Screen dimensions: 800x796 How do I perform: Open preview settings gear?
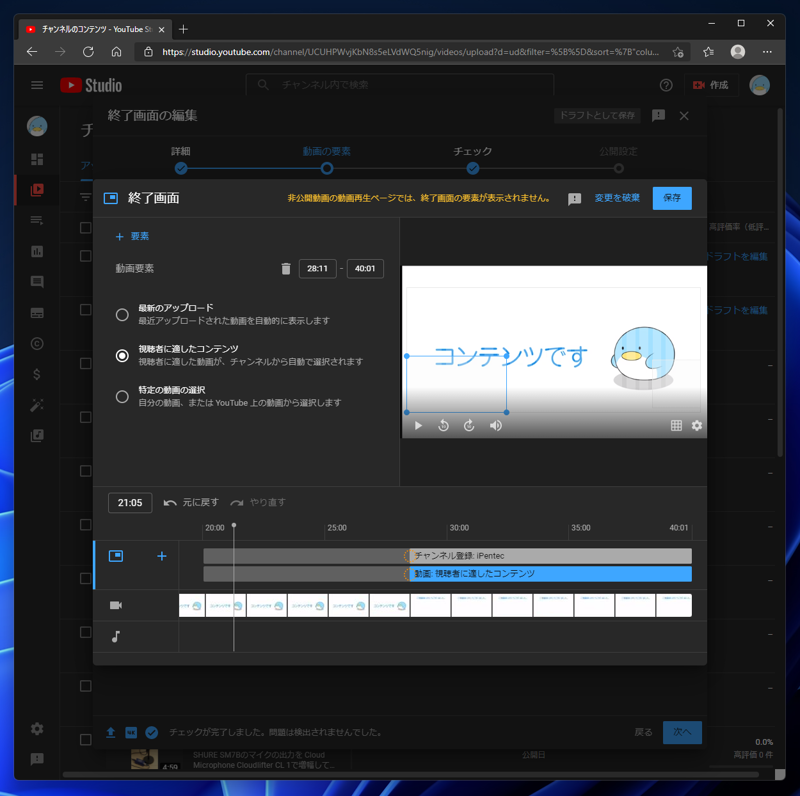[696, 426]
